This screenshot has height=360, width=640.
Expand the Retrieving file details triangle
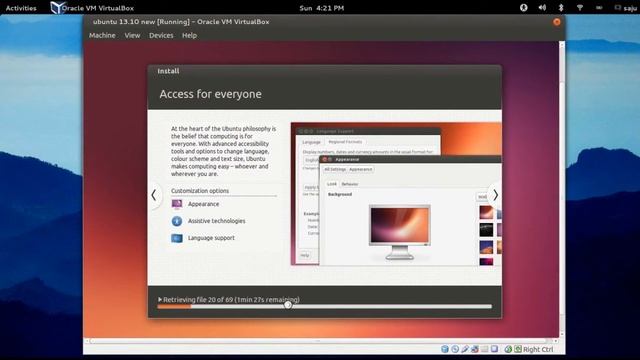[160, 300]
